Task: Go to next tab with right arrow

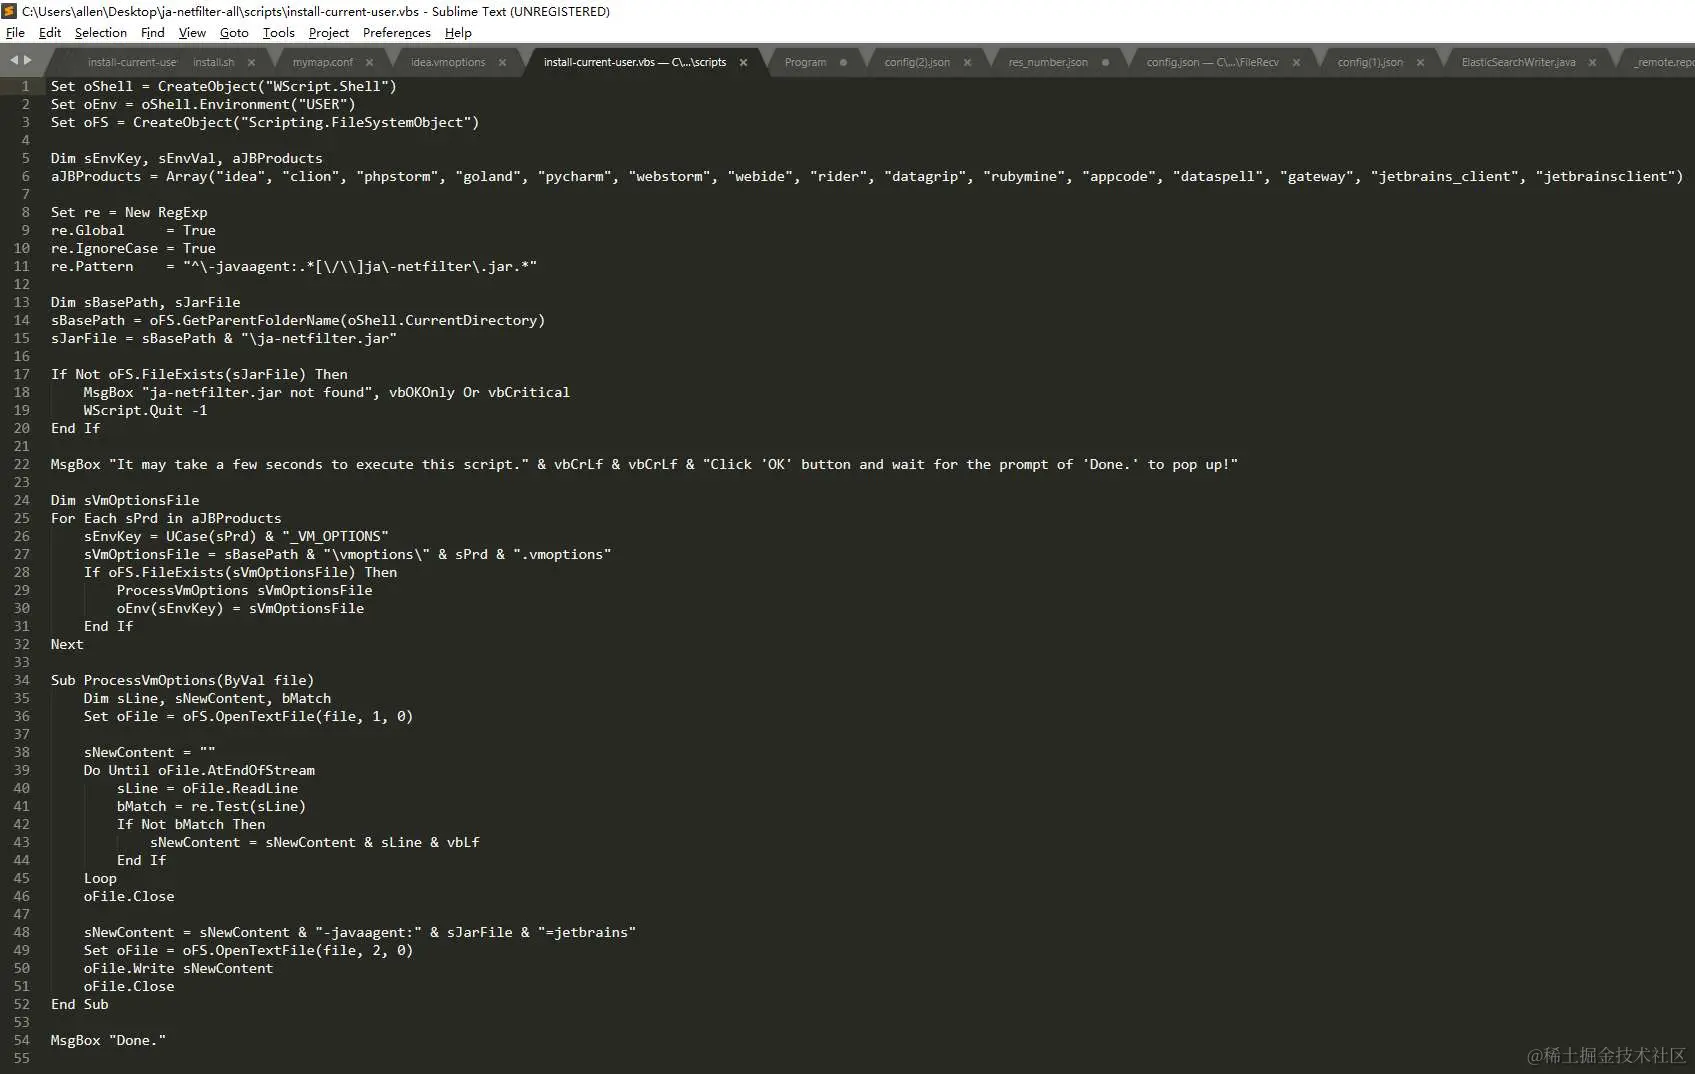Action: tap(28, 60)
